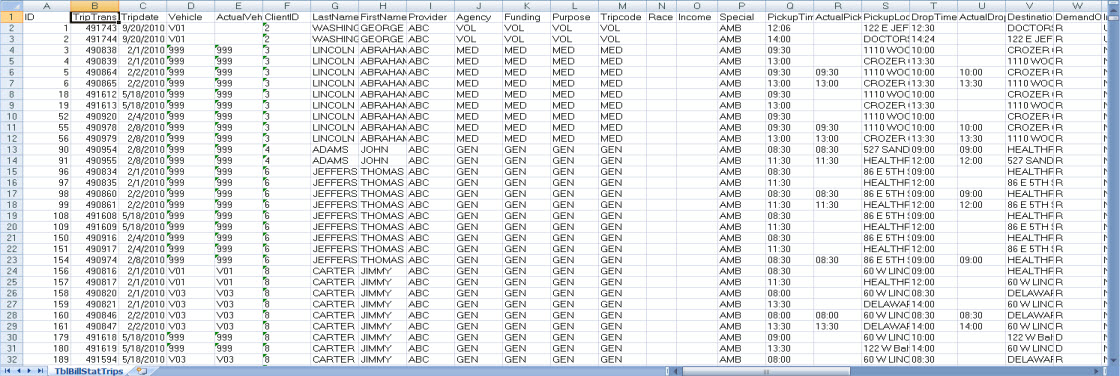Click the cell containing 491743

(x=94, y=27)
